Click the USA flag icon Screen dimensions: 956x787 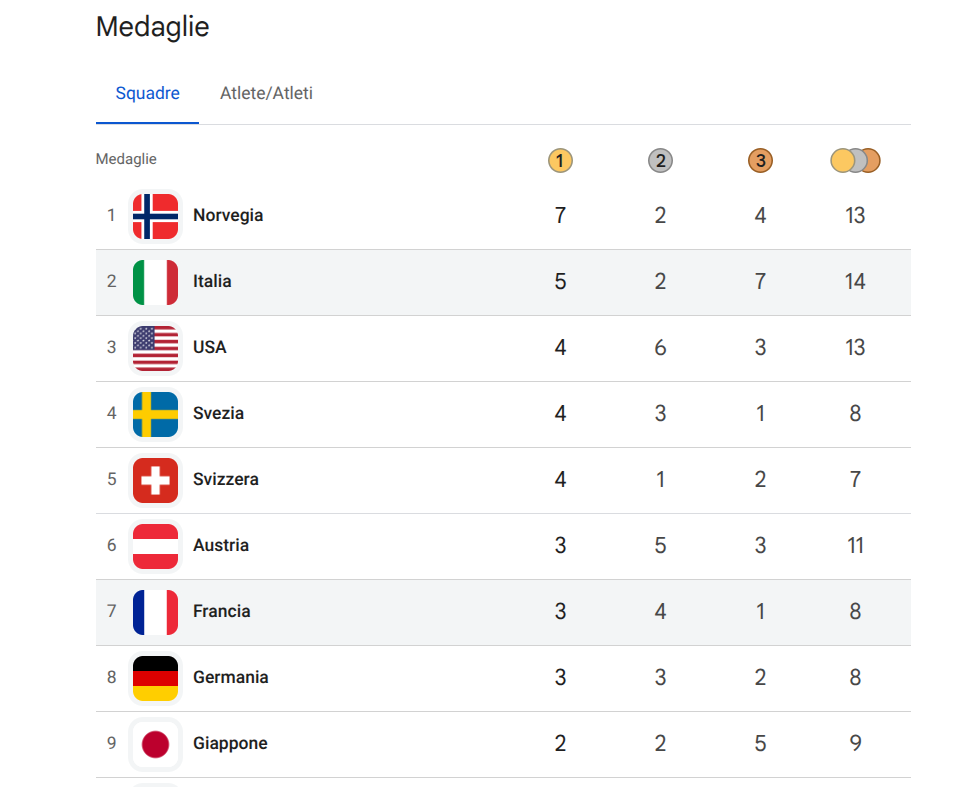pos(155,348)
